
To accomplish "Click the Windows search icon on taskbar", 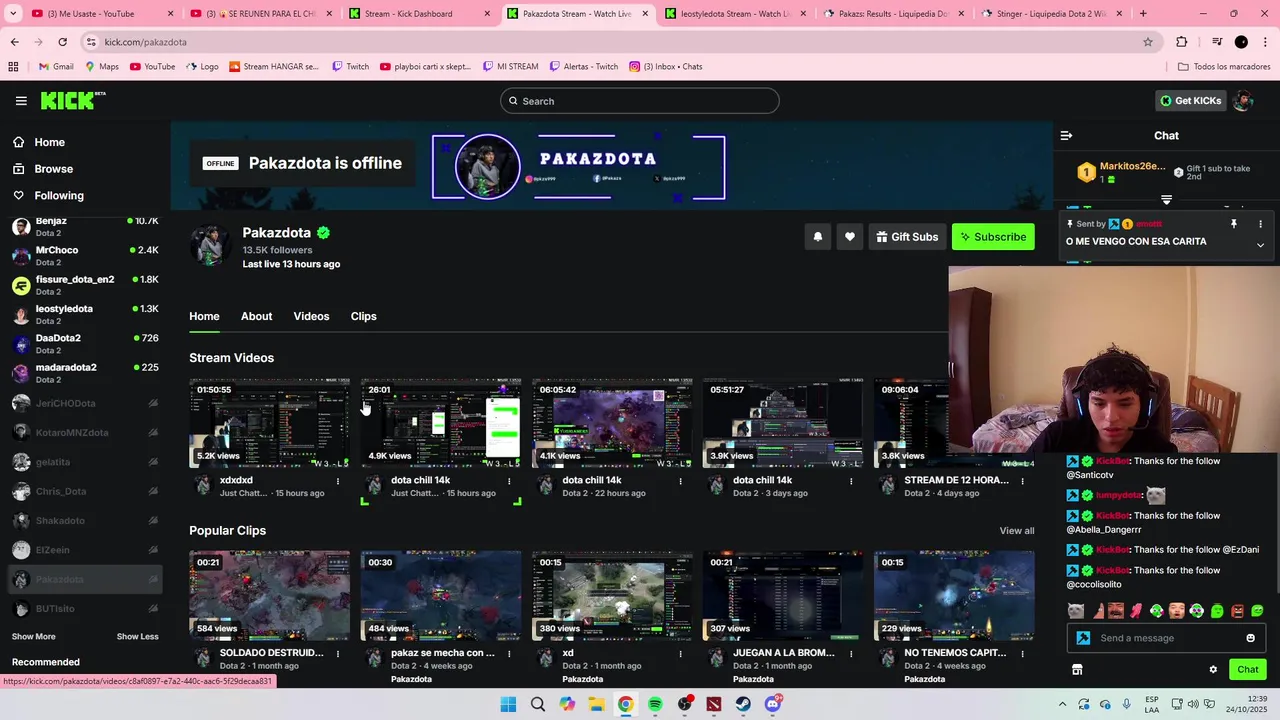I will coord(538,704).
